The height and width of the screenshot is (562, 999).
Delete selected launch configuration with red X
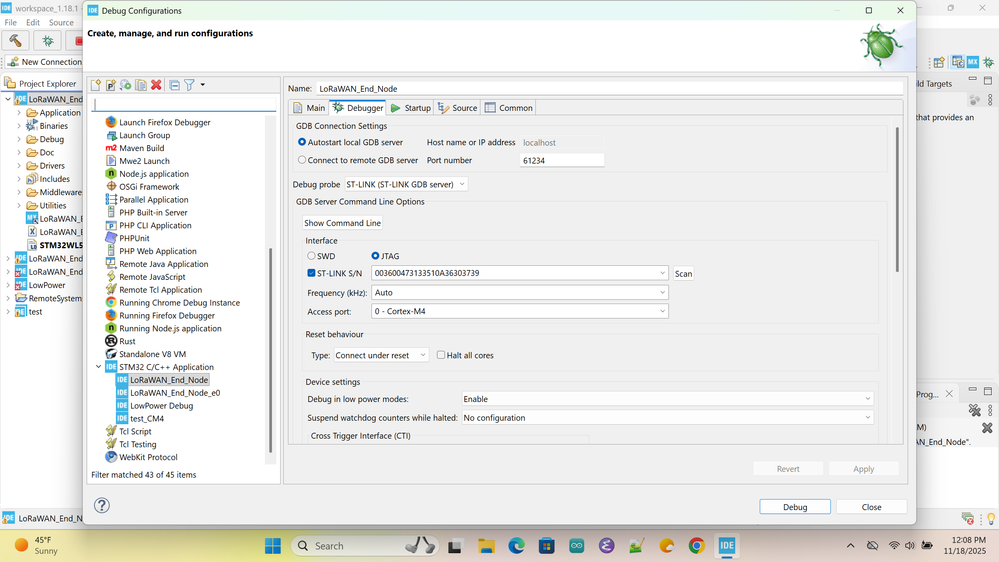[156, 85]
